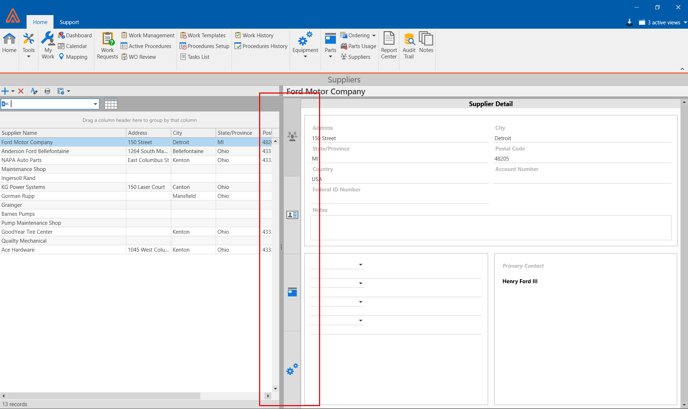Expand the Ordering dropdown
Viewport: 688px width, 409px height.
(x=374, y=35)
